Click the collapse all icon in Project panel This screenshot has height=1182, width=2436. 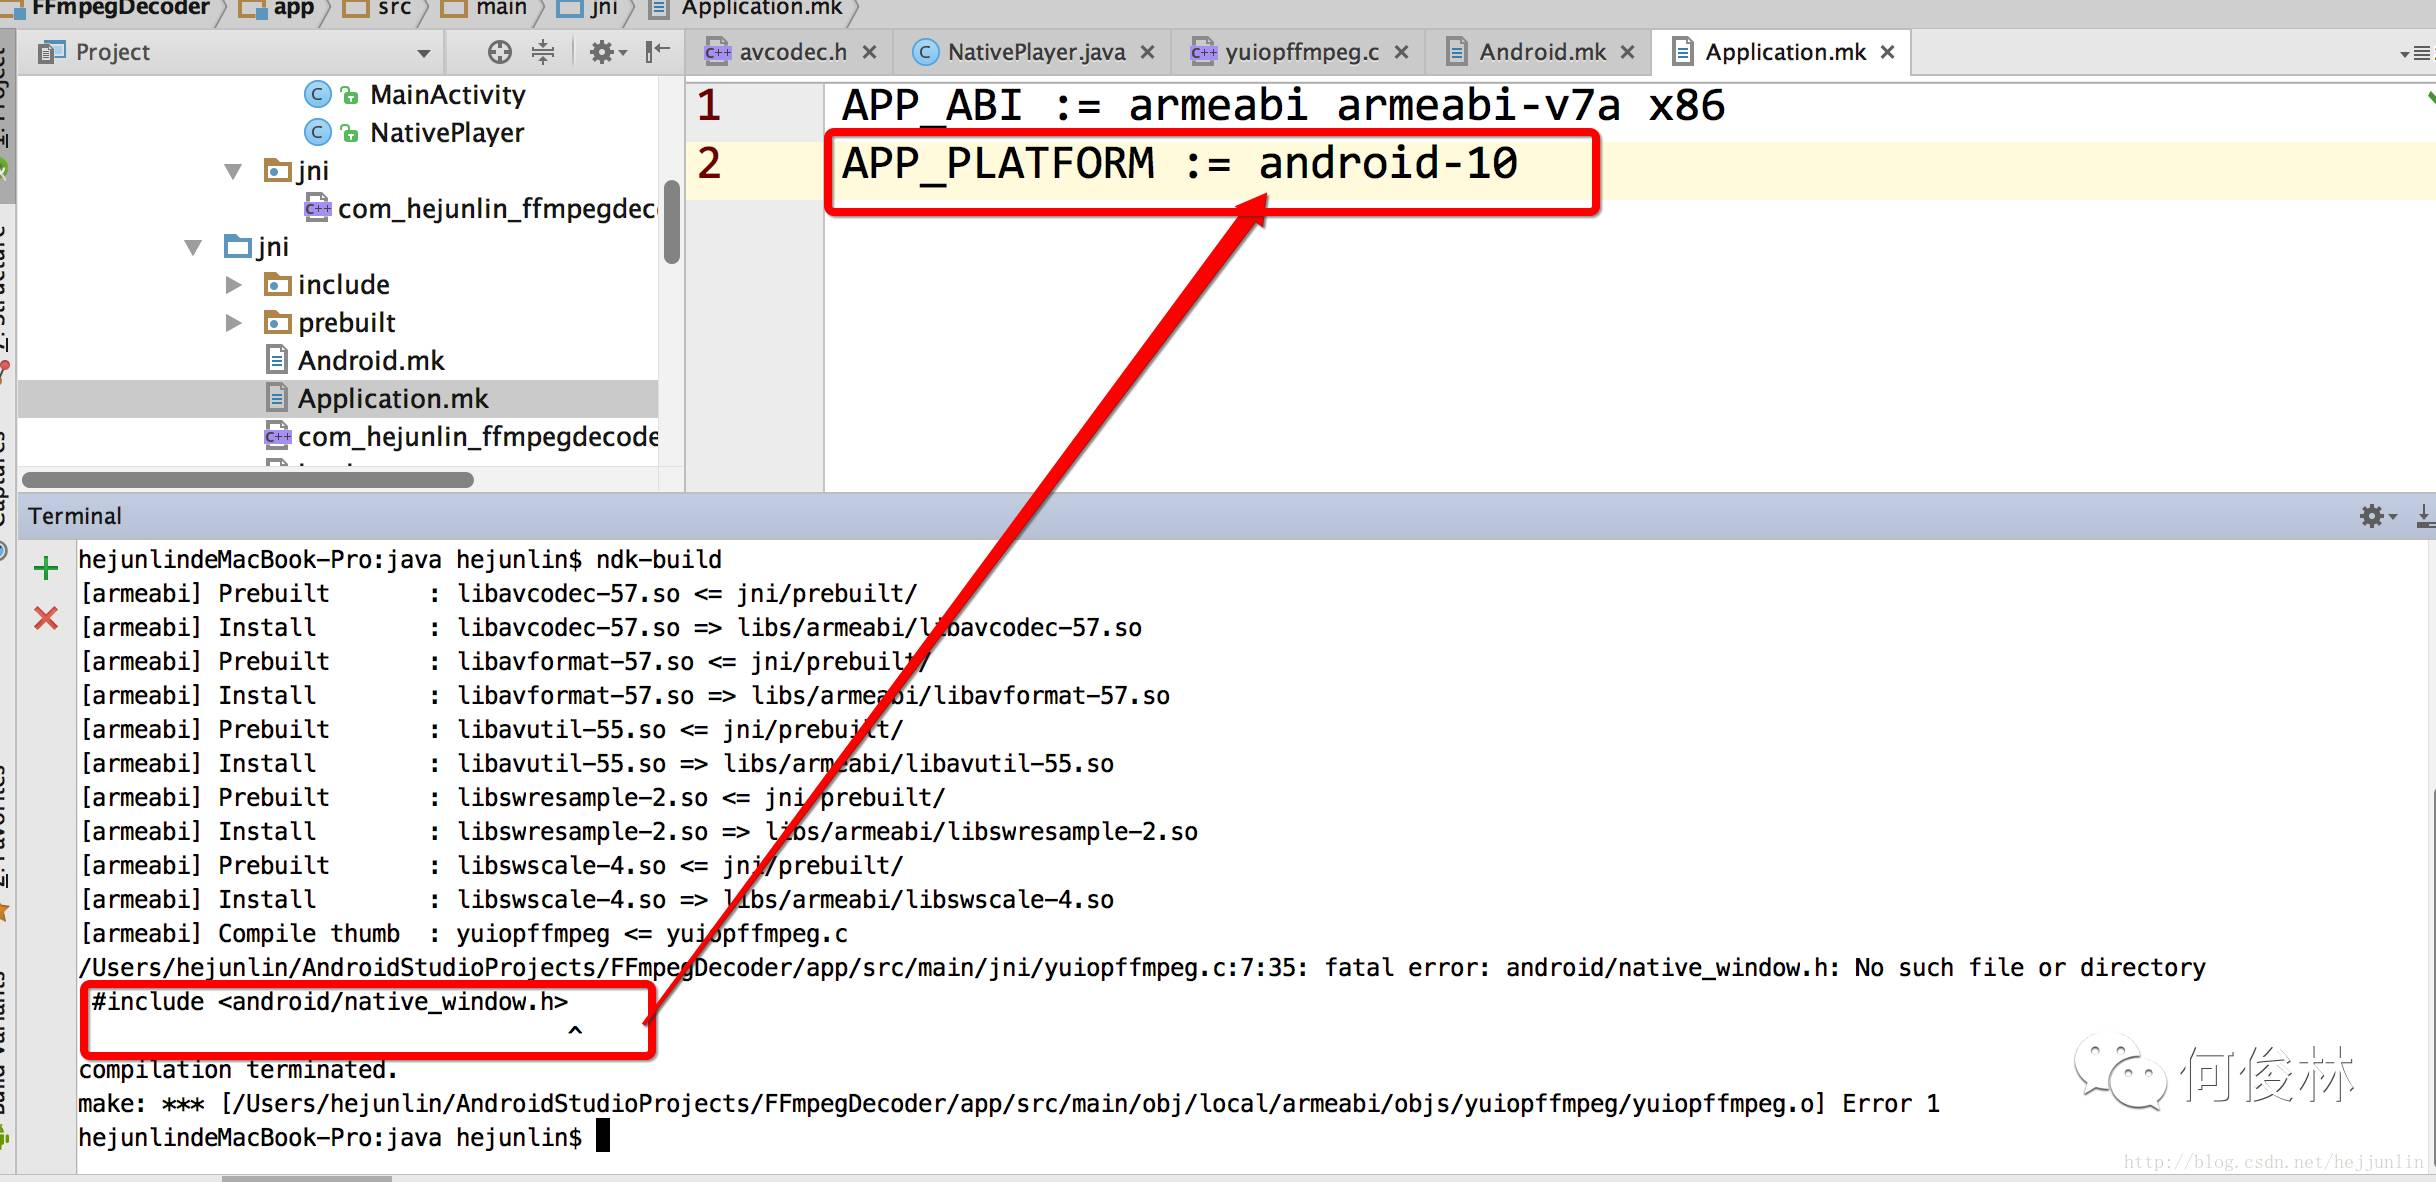tap(543, 52)
